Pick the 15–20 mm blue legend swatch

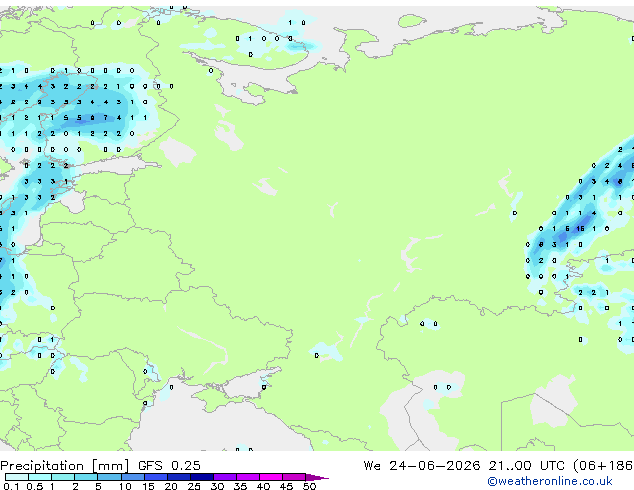[155, 477]
